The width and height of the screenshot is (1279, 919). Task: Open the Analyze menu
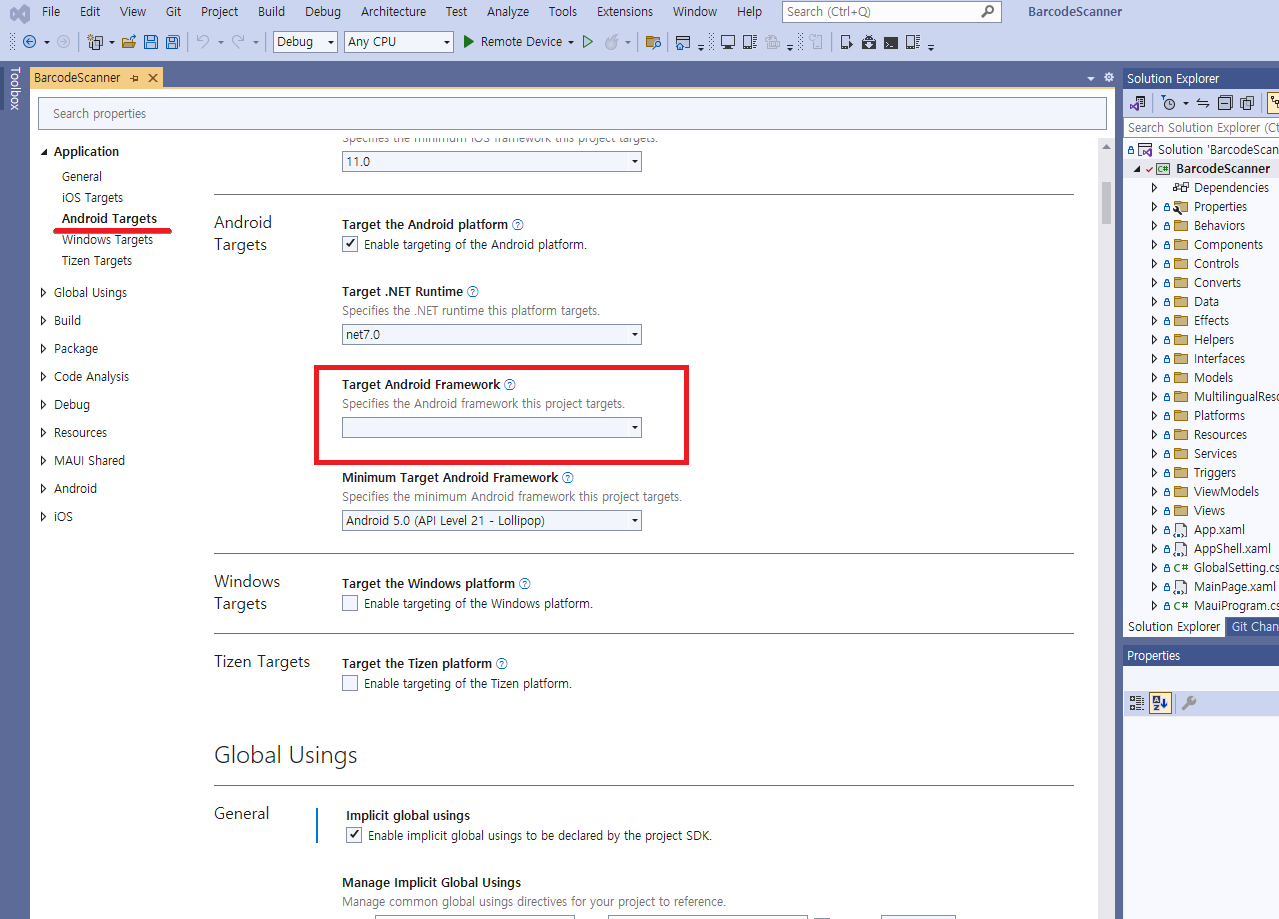pyautogui.click(x=508, y=12)
